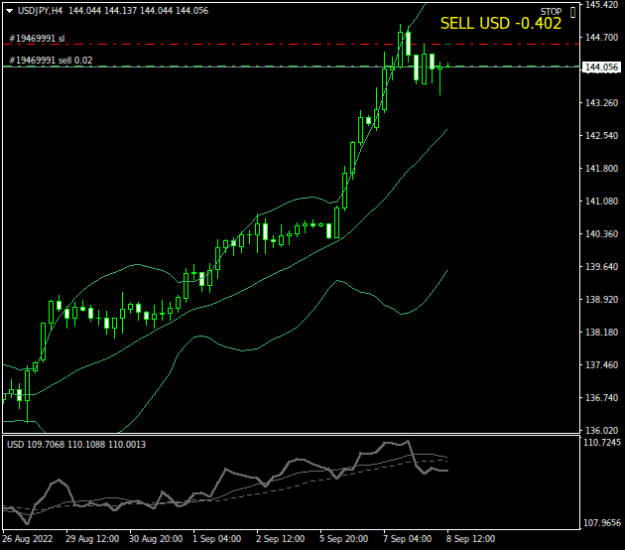This screenshot has height=550, width=625.
Task: Select the #19469991 sell 0.02 order label
Action: tap(51, 61)
